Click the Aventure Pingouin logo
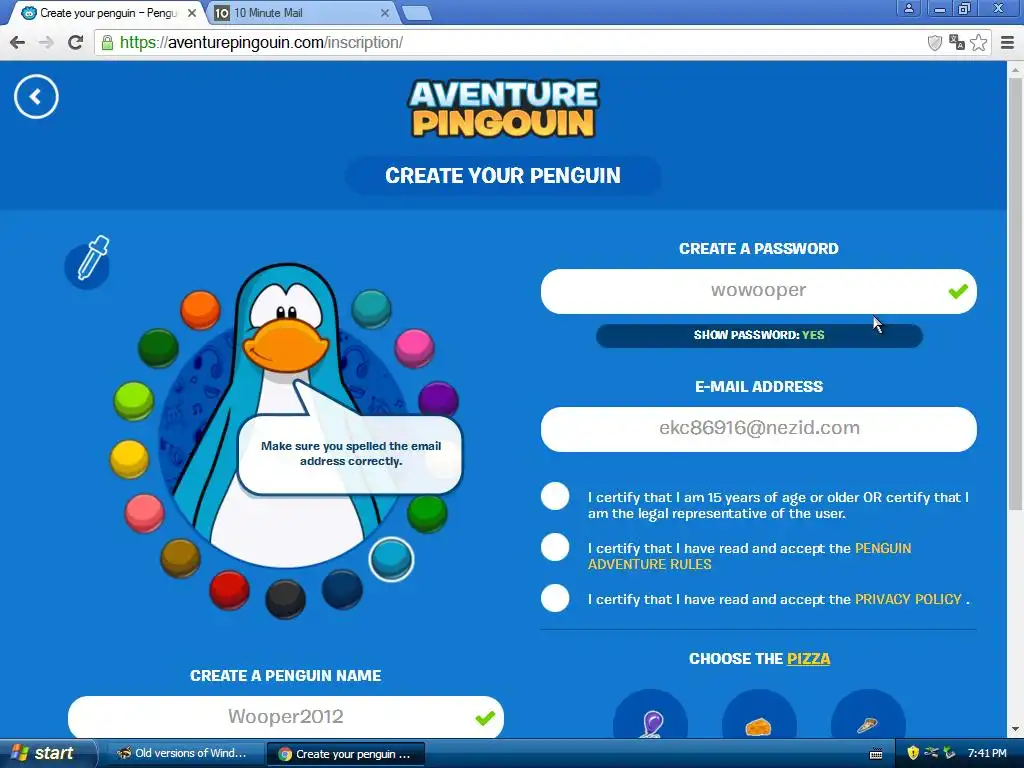Screen dimensions: 1024x768 pos(503,108)
